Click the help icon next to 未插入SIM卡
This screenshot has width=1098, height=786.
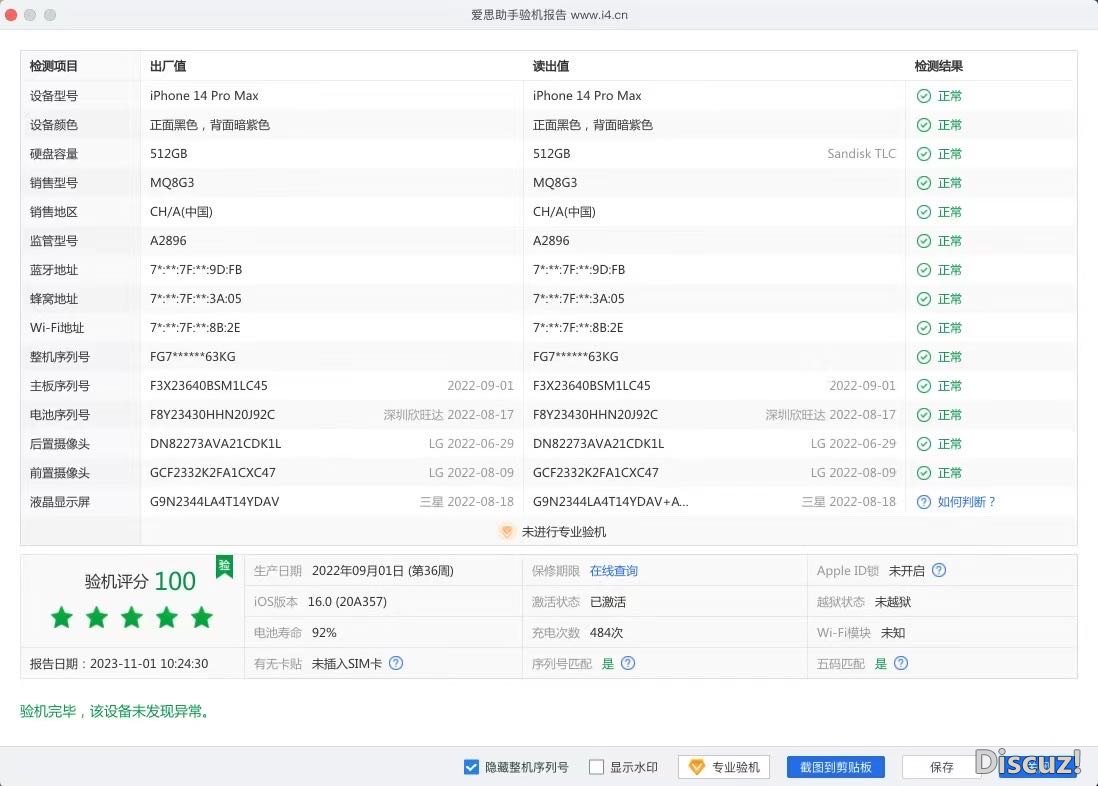(x=396, y=663)
